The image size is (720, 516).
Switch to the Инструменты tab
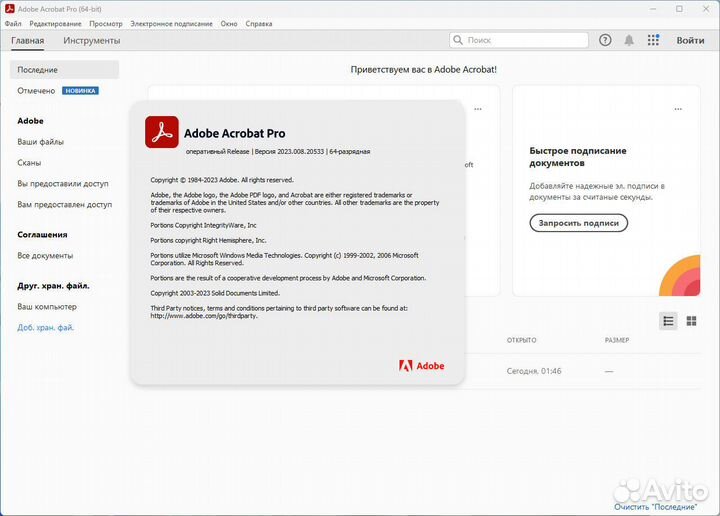point(92,40)
